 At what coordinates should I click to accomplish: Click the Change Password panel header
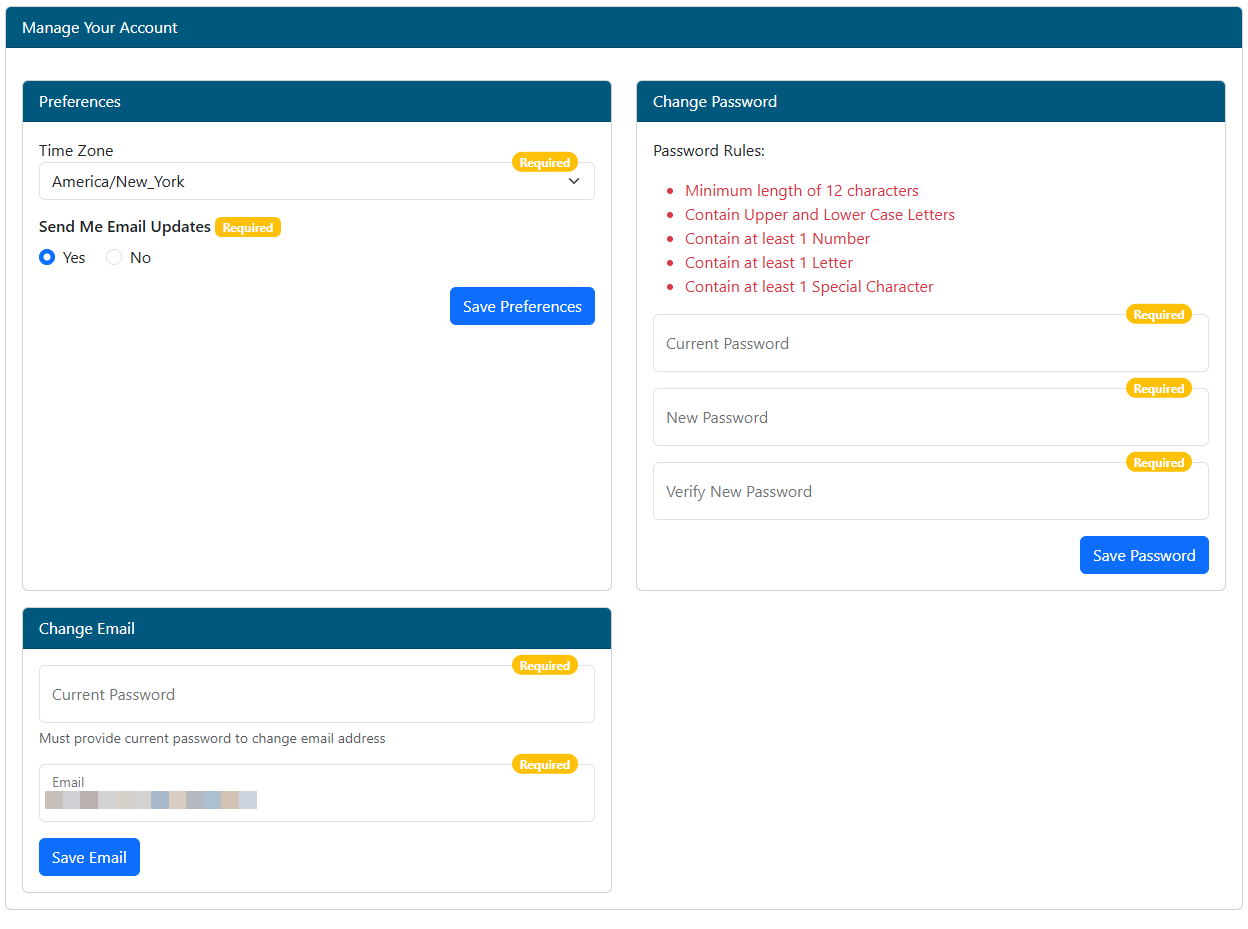(x=930, y=102)
